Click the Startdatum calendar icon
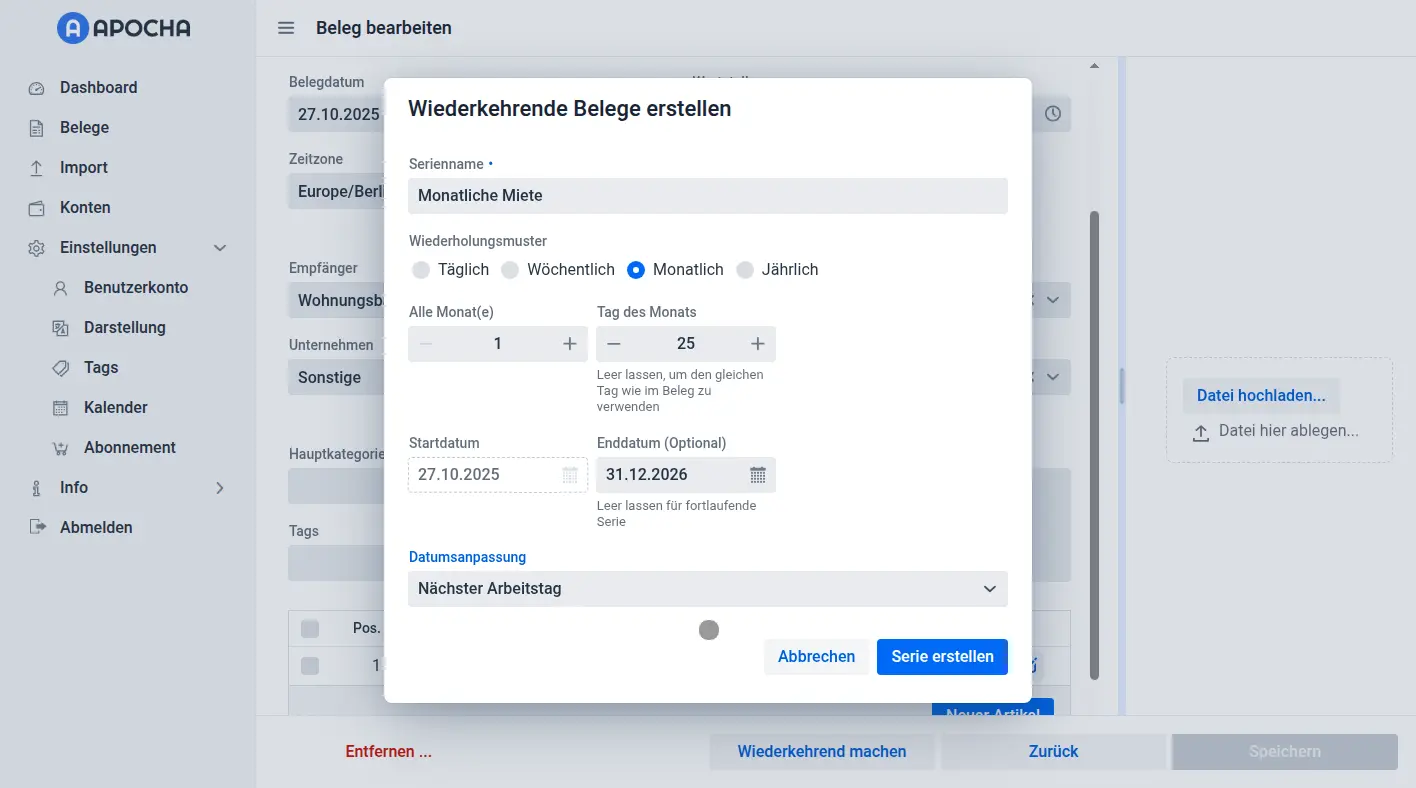The height and width of the screenshot is (788, 1416). pyautogui.click(x=570, y=475)
